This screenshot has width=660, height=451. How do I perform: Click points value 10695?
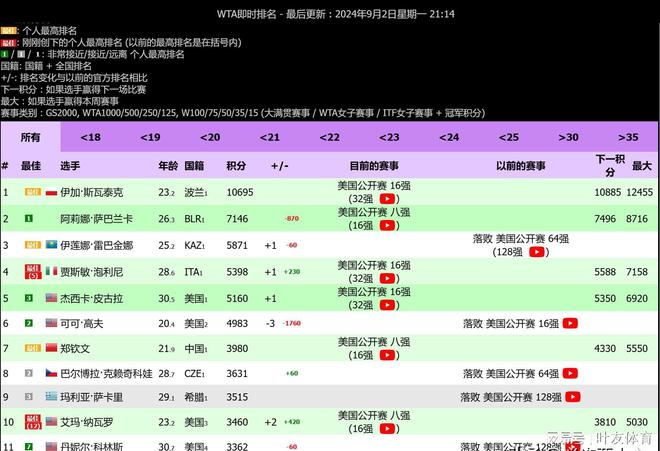(240, 192)
